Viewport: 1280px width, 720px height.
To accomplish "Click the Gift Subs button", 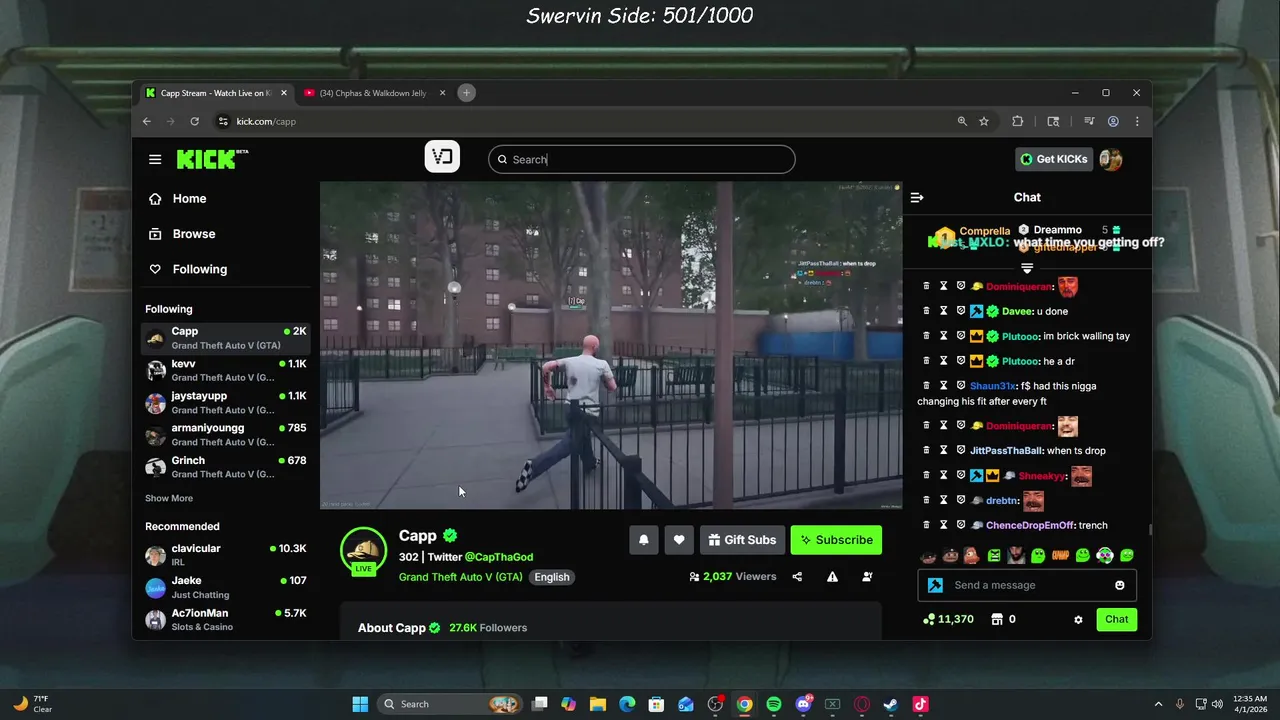I will (x=742, y=540).
